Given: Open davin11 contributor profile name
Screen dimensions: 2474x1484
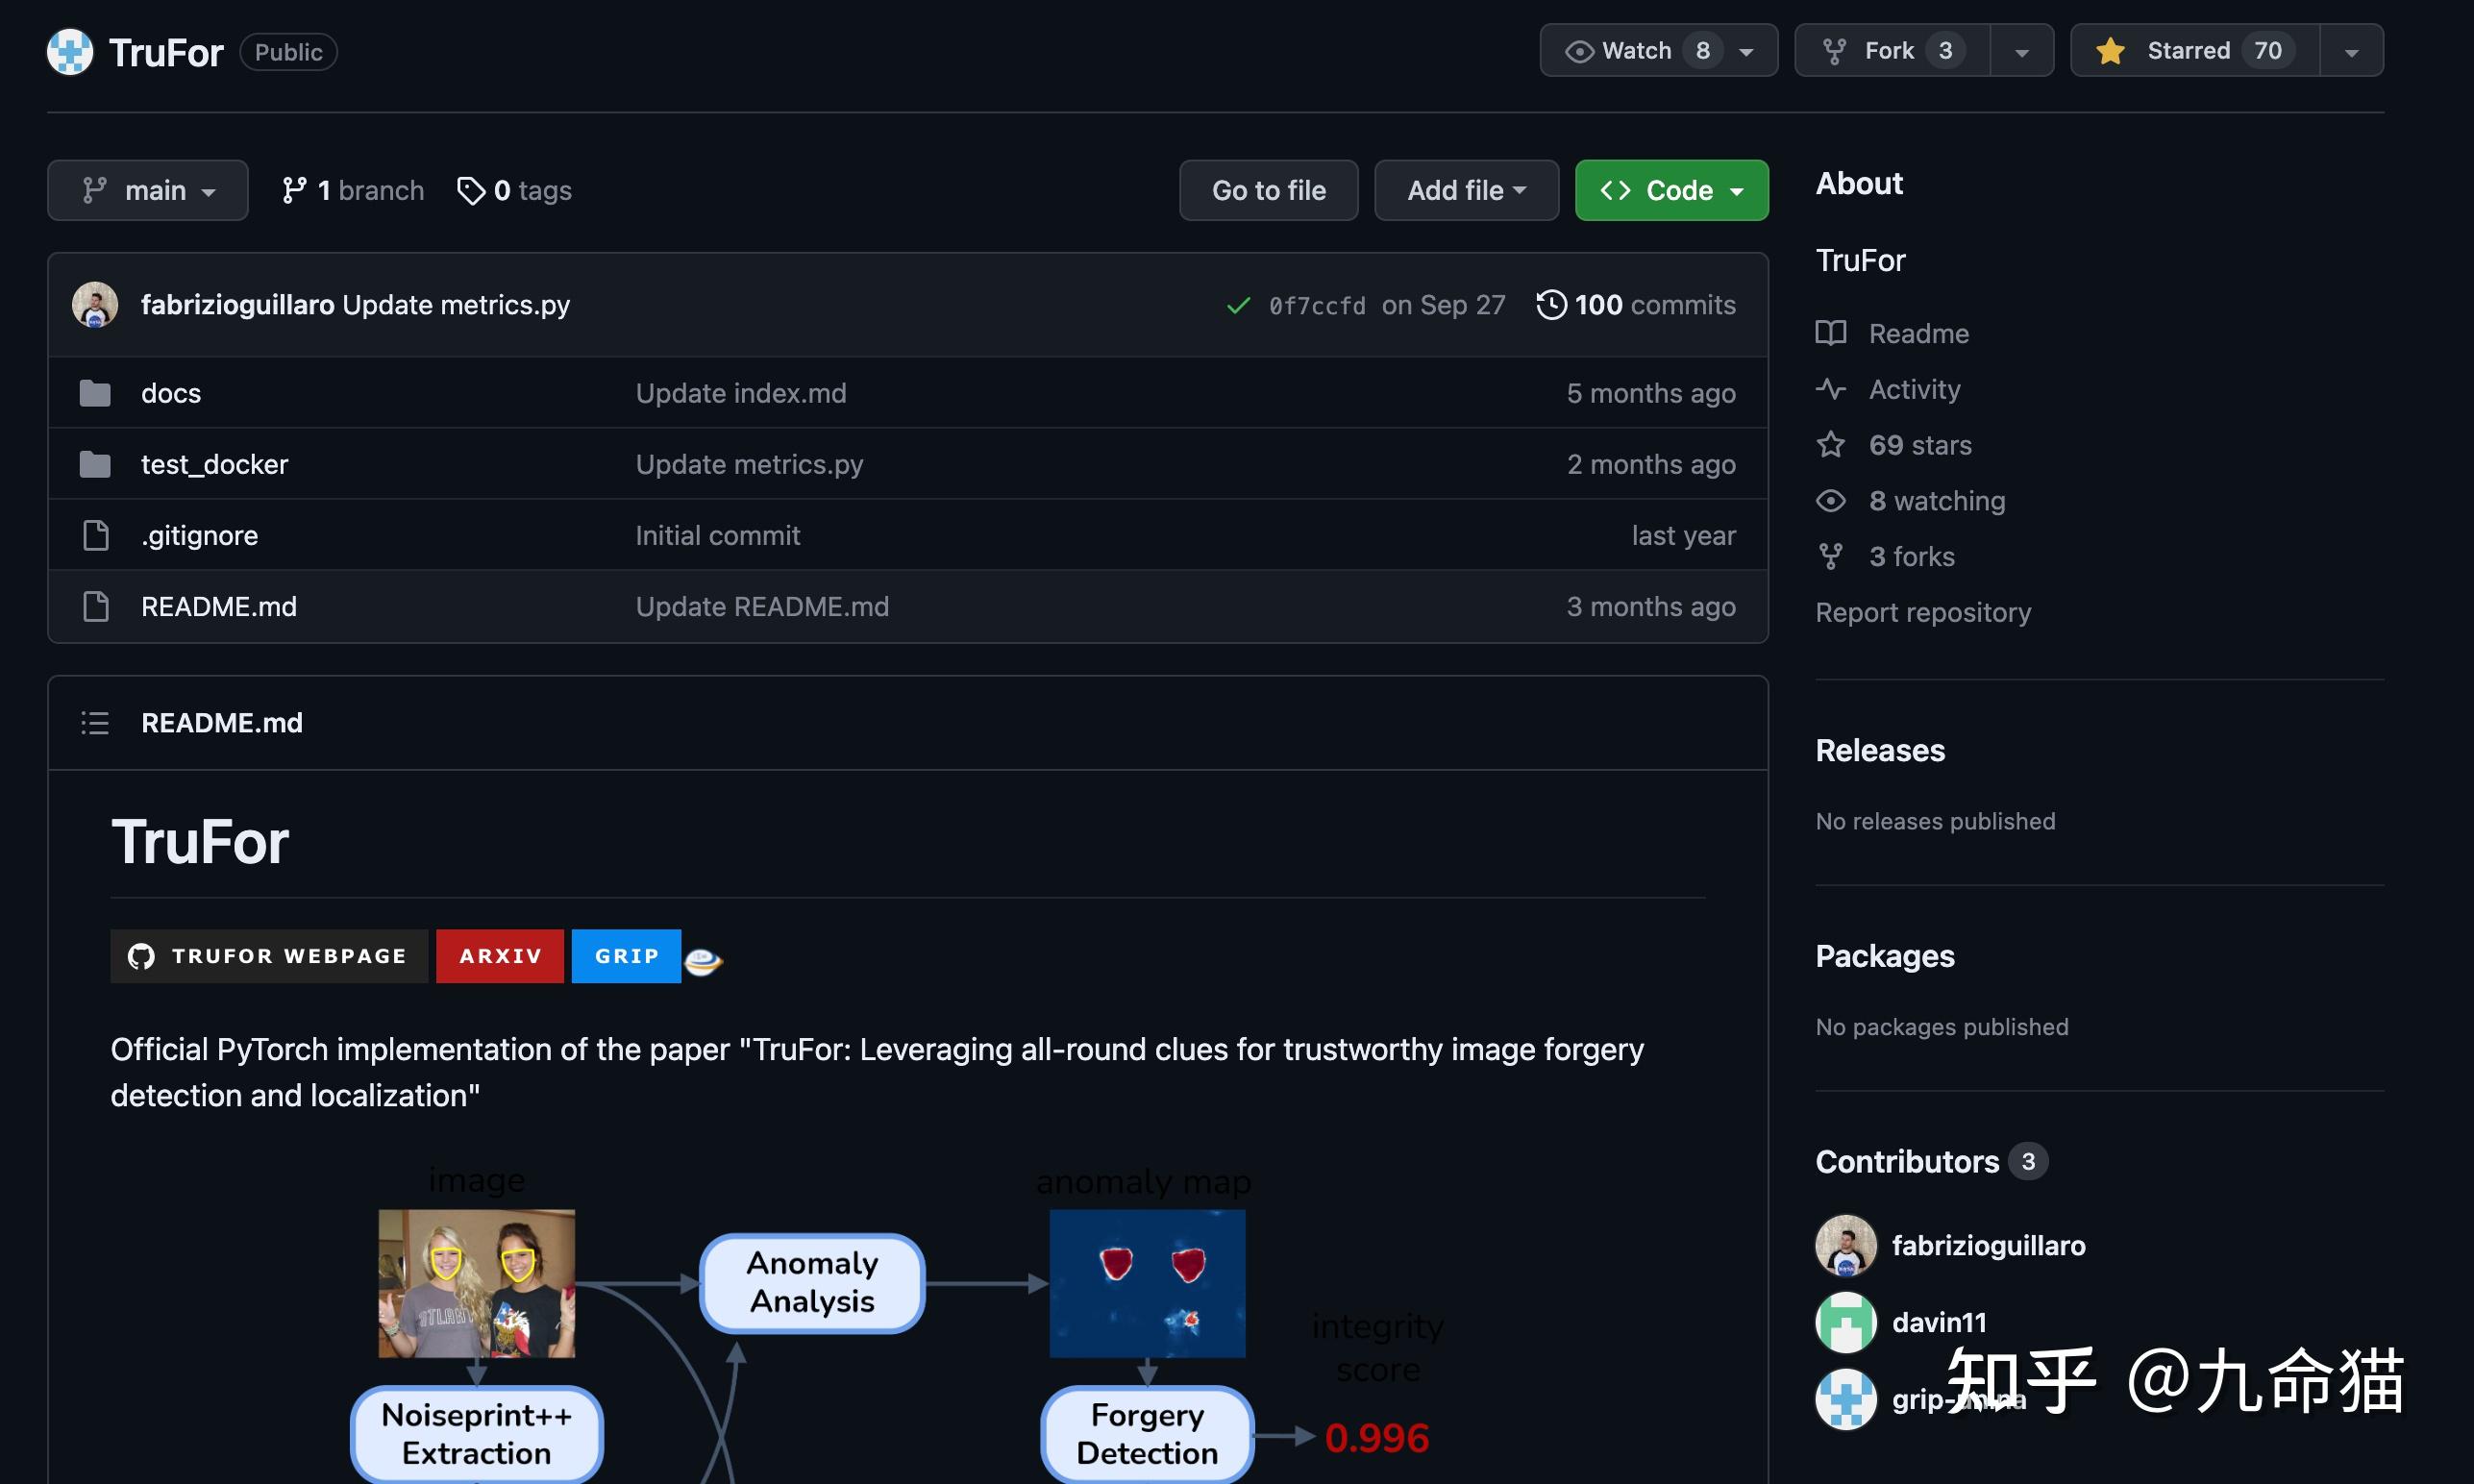Looking at the screenshot, I should pos(1939,1323).
